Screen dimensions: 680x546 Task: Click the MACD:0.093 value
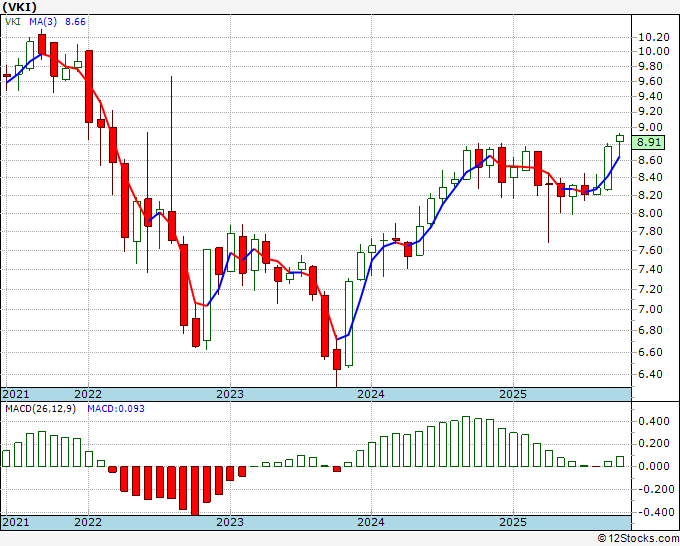116,409
